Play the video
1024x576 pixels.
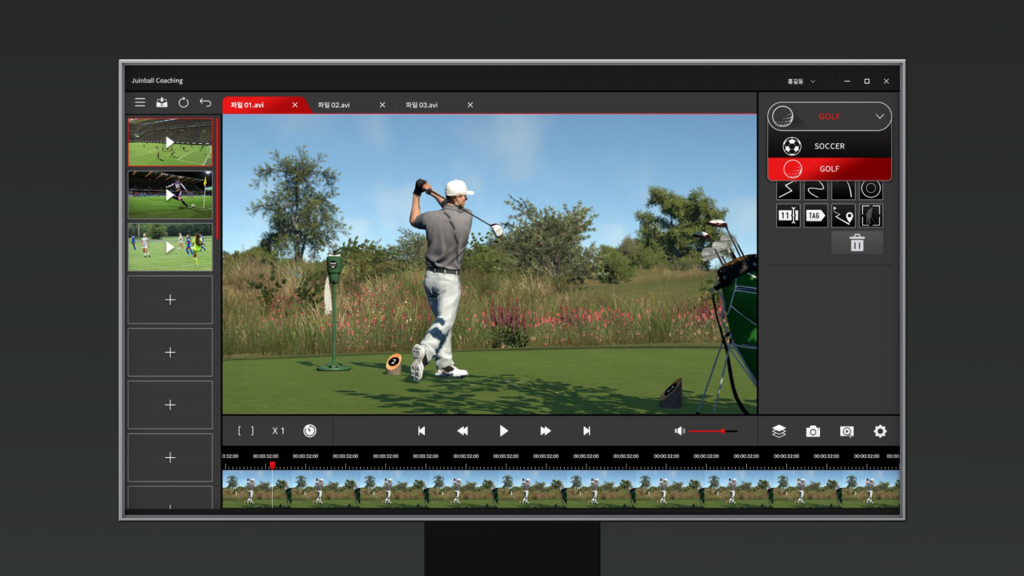click(504, 431)
